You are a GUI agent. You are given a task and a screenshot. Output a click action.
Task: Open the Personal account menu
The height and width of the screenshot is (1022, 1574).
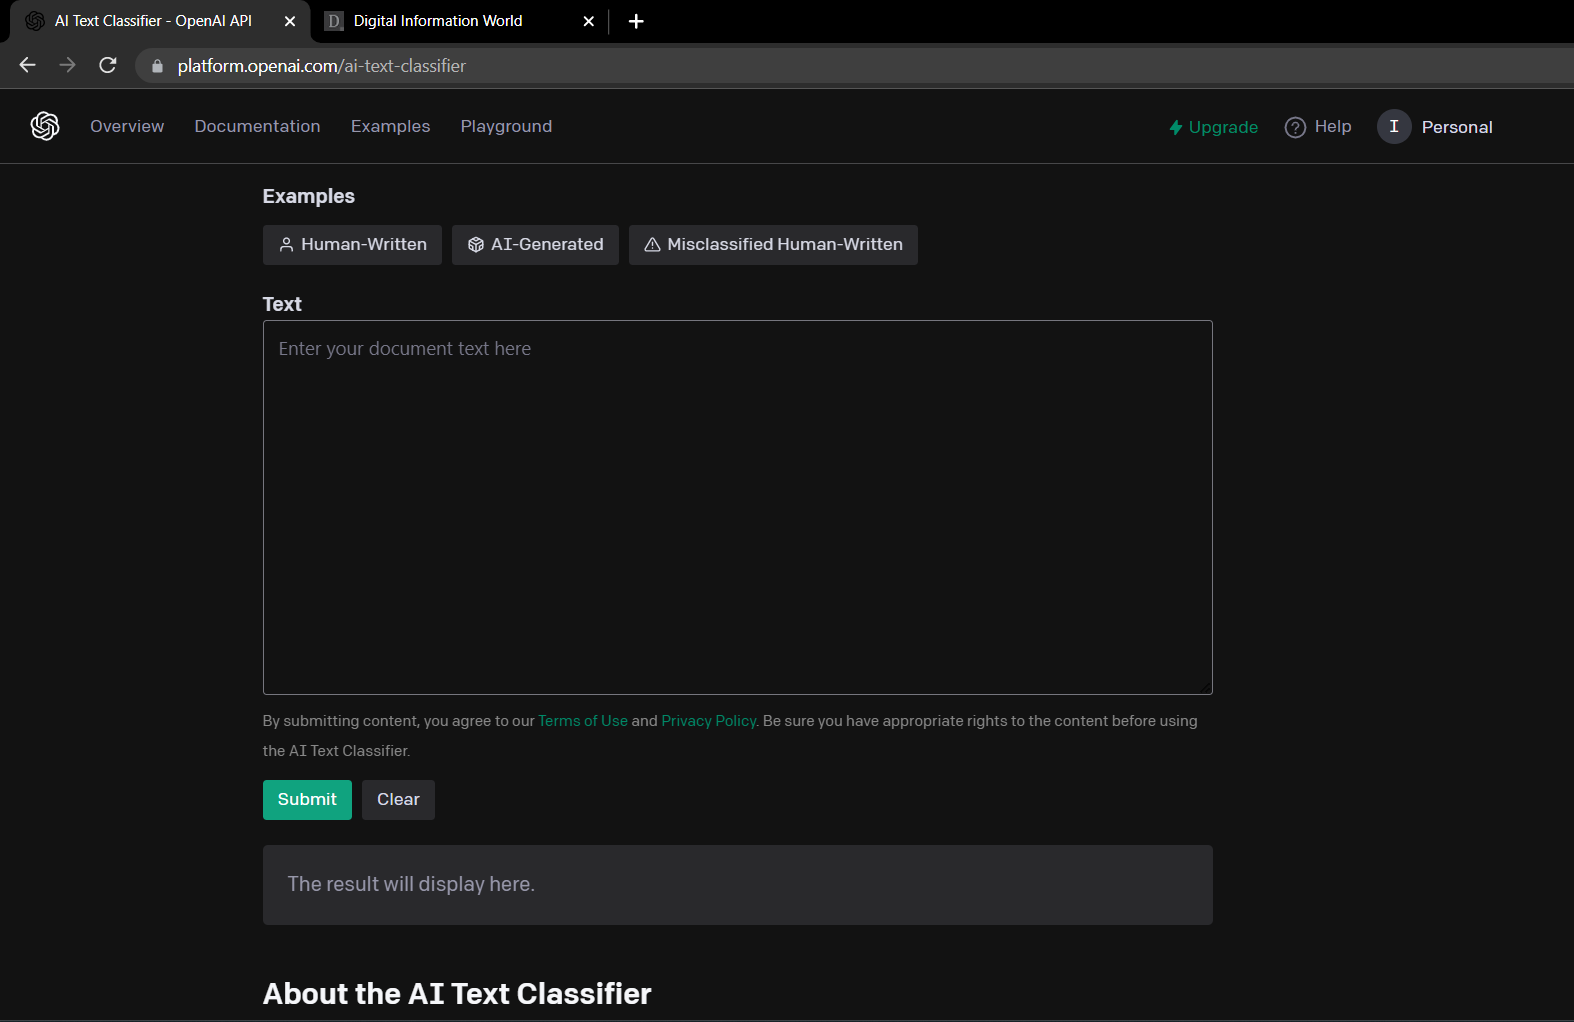pos(1435,127)
